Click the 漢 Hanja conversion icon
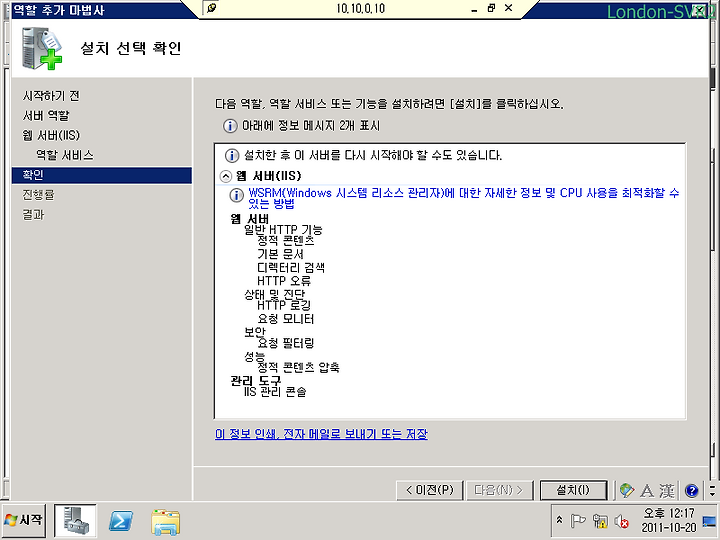 coord(667,490)
